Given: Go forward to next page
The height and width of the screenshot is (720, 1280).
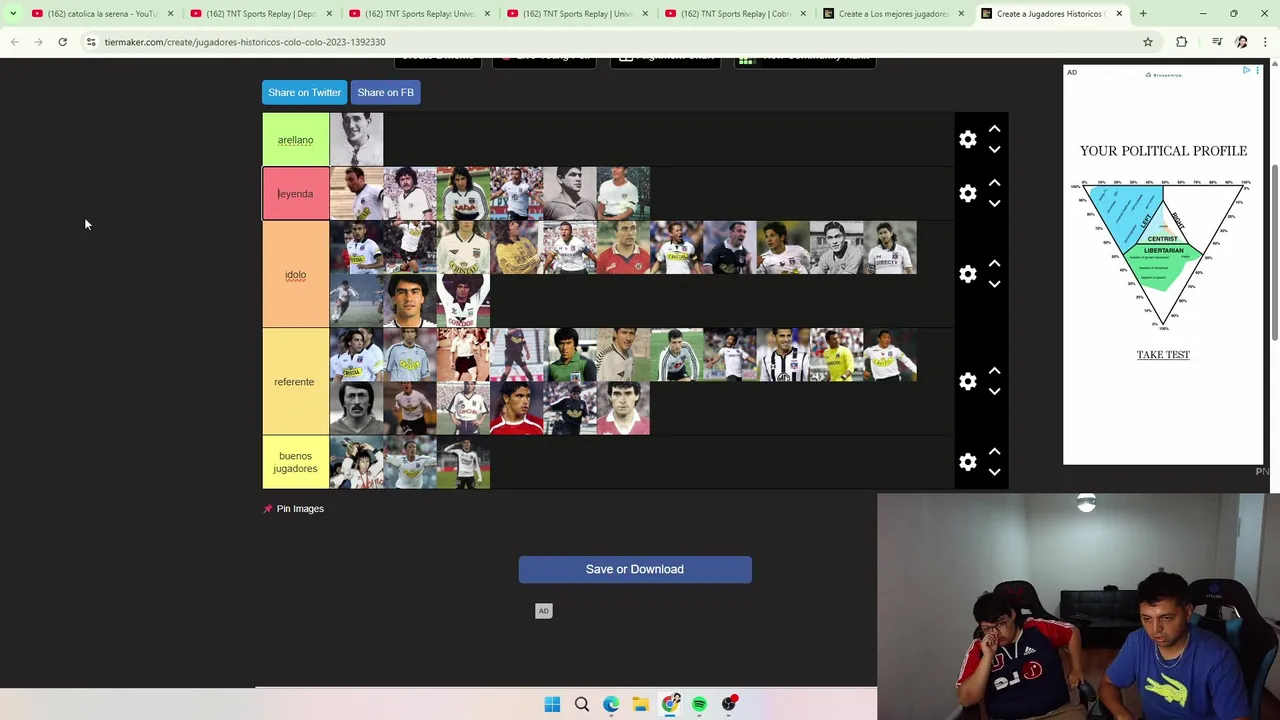Looking at the screenshot, I should [x=38, y=42].
